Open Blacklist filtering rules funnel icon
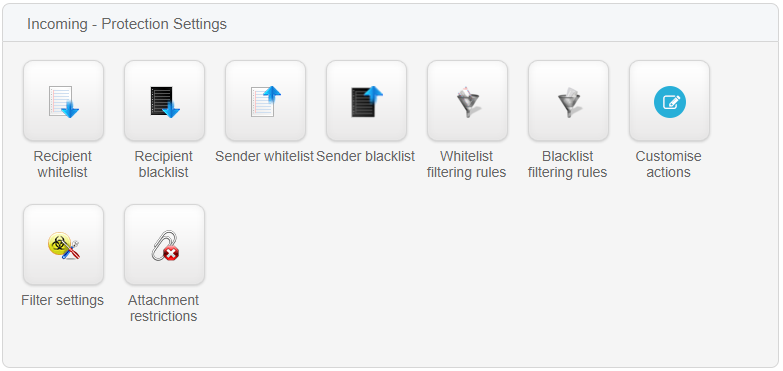This screenshot has height=371, width=783. click(568, 102)
